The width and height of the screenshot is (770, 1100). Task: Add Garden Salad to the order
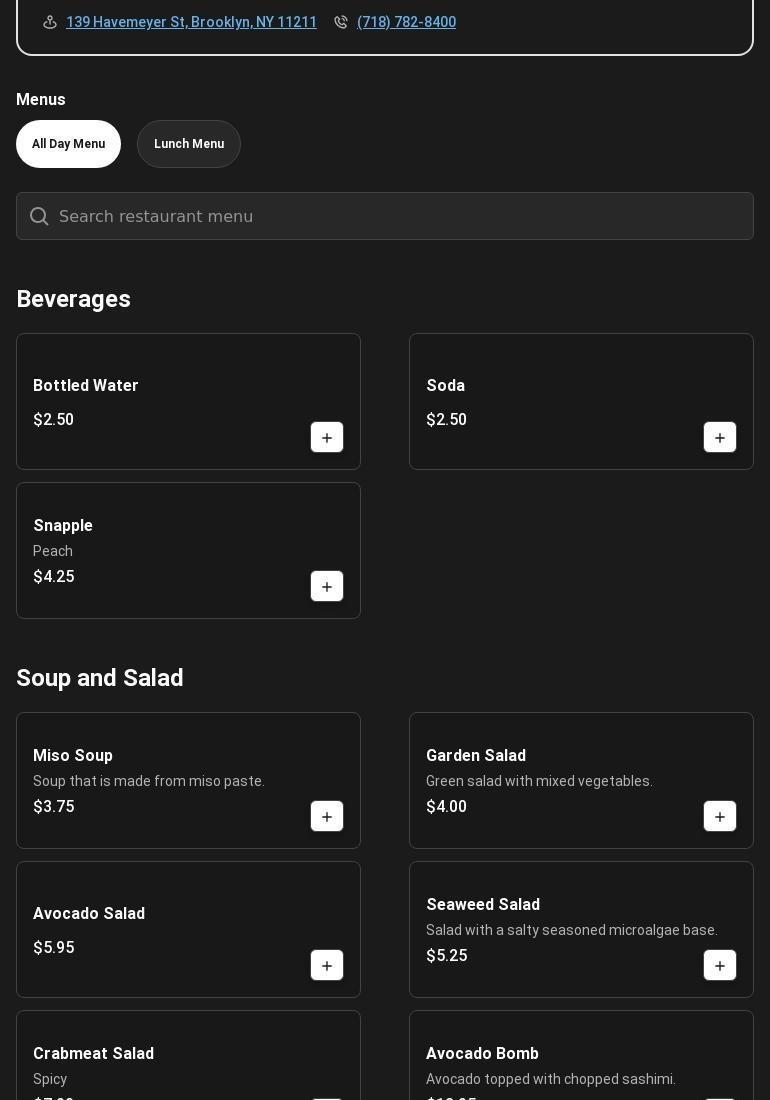tap(720, 817)
